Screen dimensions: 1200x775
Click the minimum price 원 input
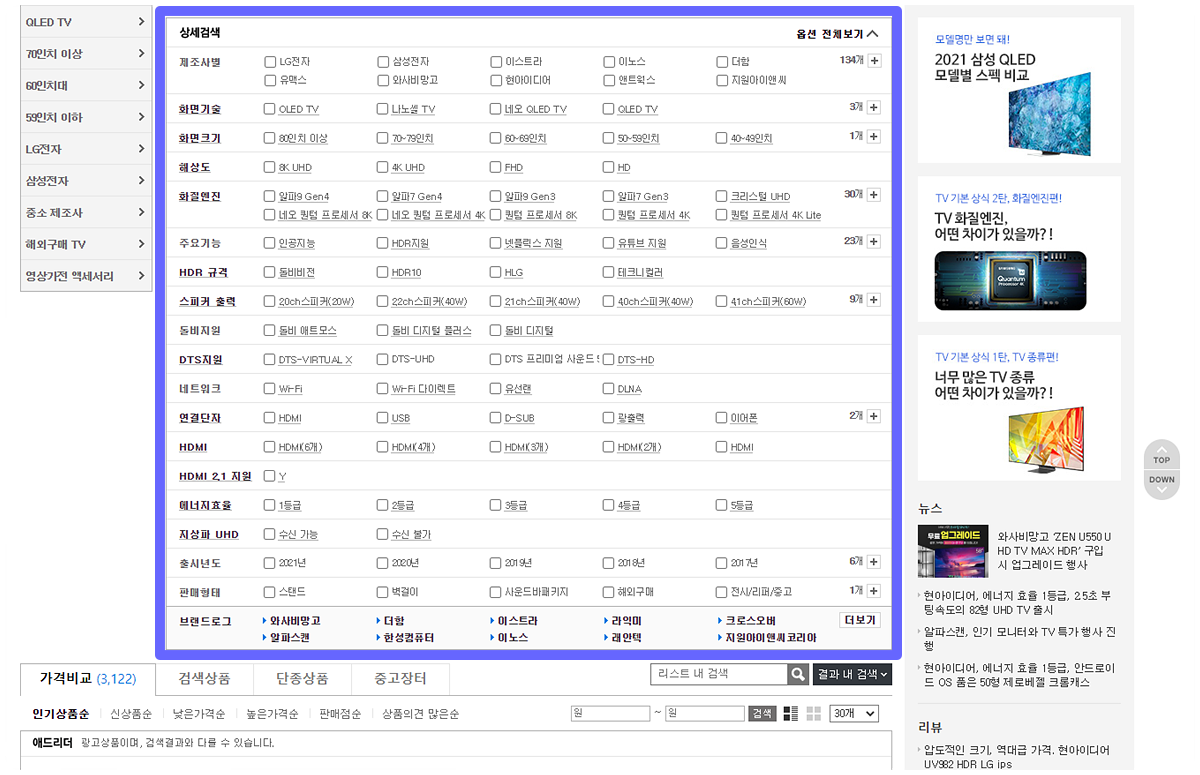point(610,714)
